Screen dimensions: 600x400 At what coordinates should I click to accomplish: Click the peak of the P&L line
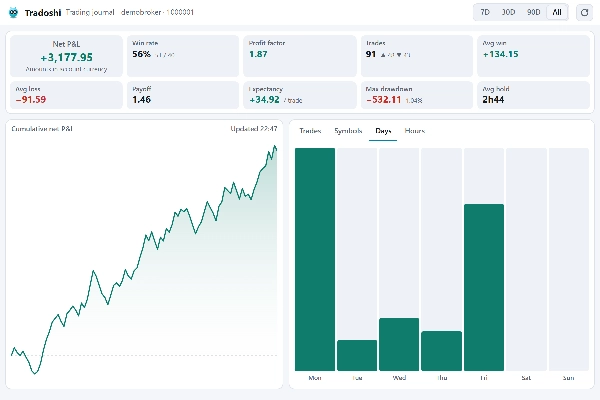coord(275,146)
